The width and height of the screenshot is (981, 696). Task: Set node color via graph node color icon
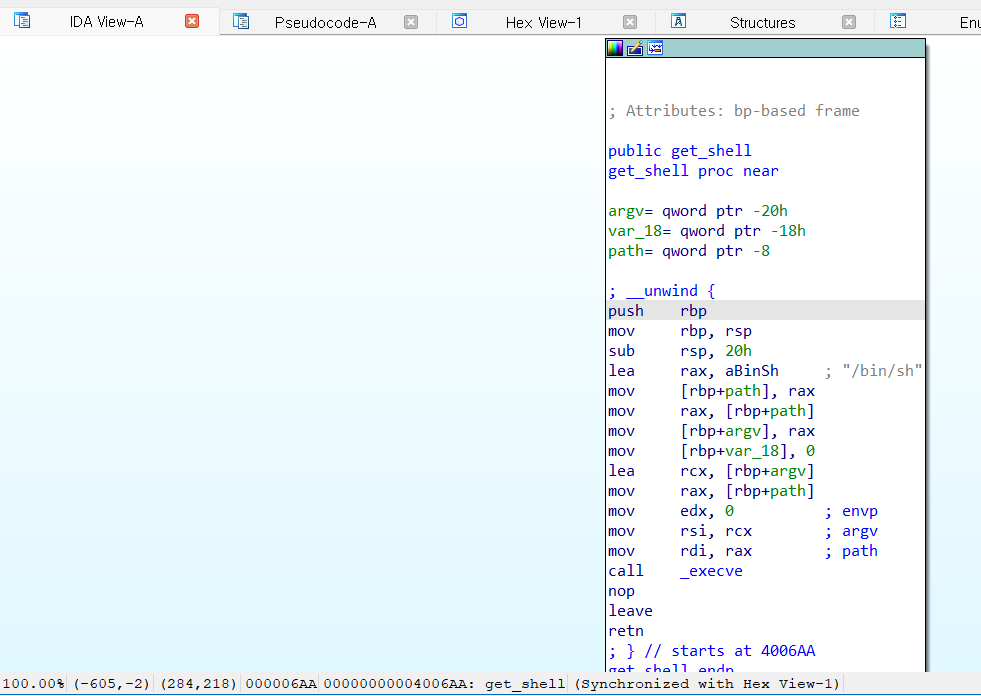pos(615,48)
